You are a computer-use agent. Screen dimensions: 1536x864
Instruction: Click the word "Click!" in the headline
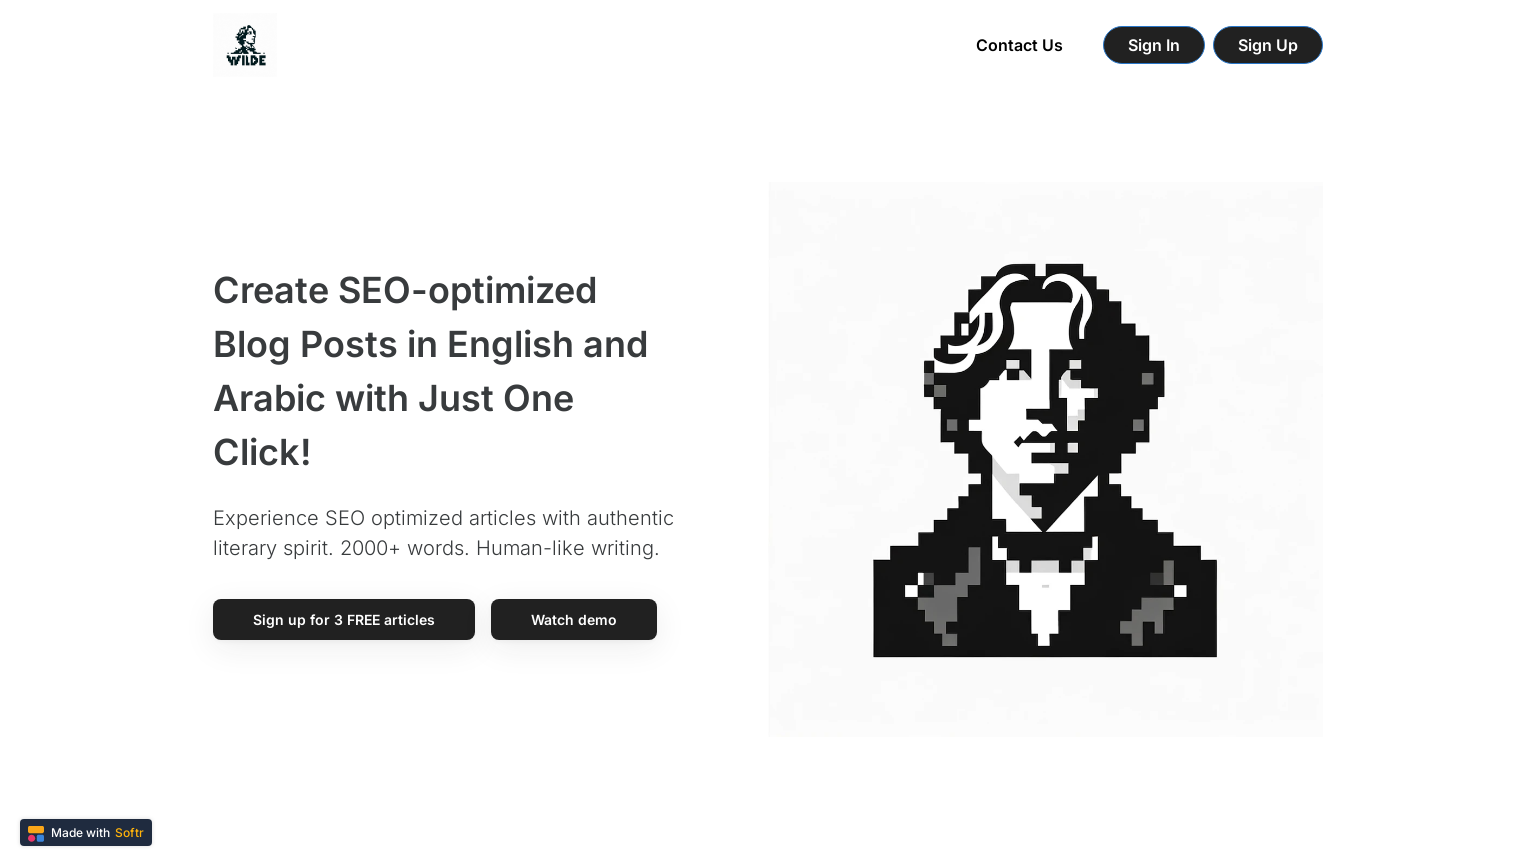[x=262, y=453]
